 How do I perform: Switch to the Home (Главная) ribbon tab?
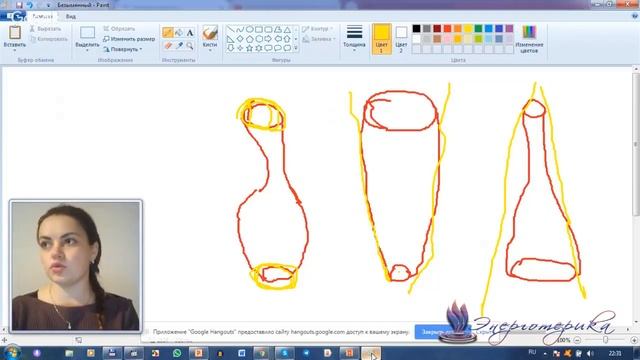(42, 16)
